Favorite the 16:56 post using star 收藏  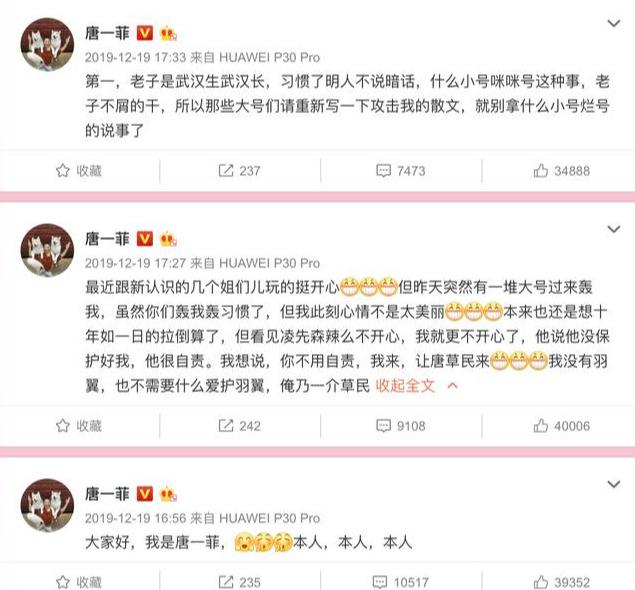79,582
